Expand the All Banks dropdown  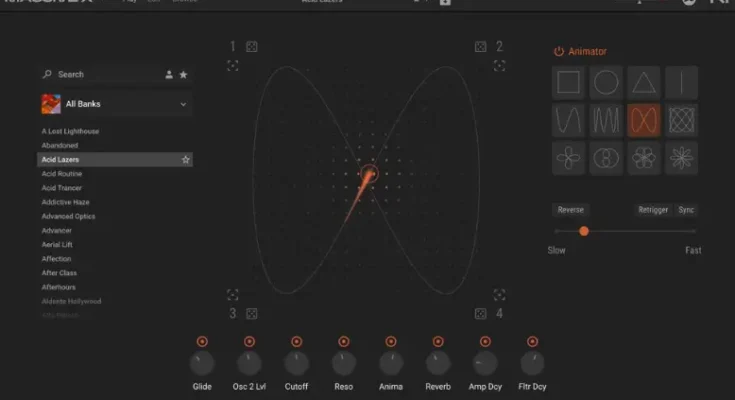tap(183, 104)
